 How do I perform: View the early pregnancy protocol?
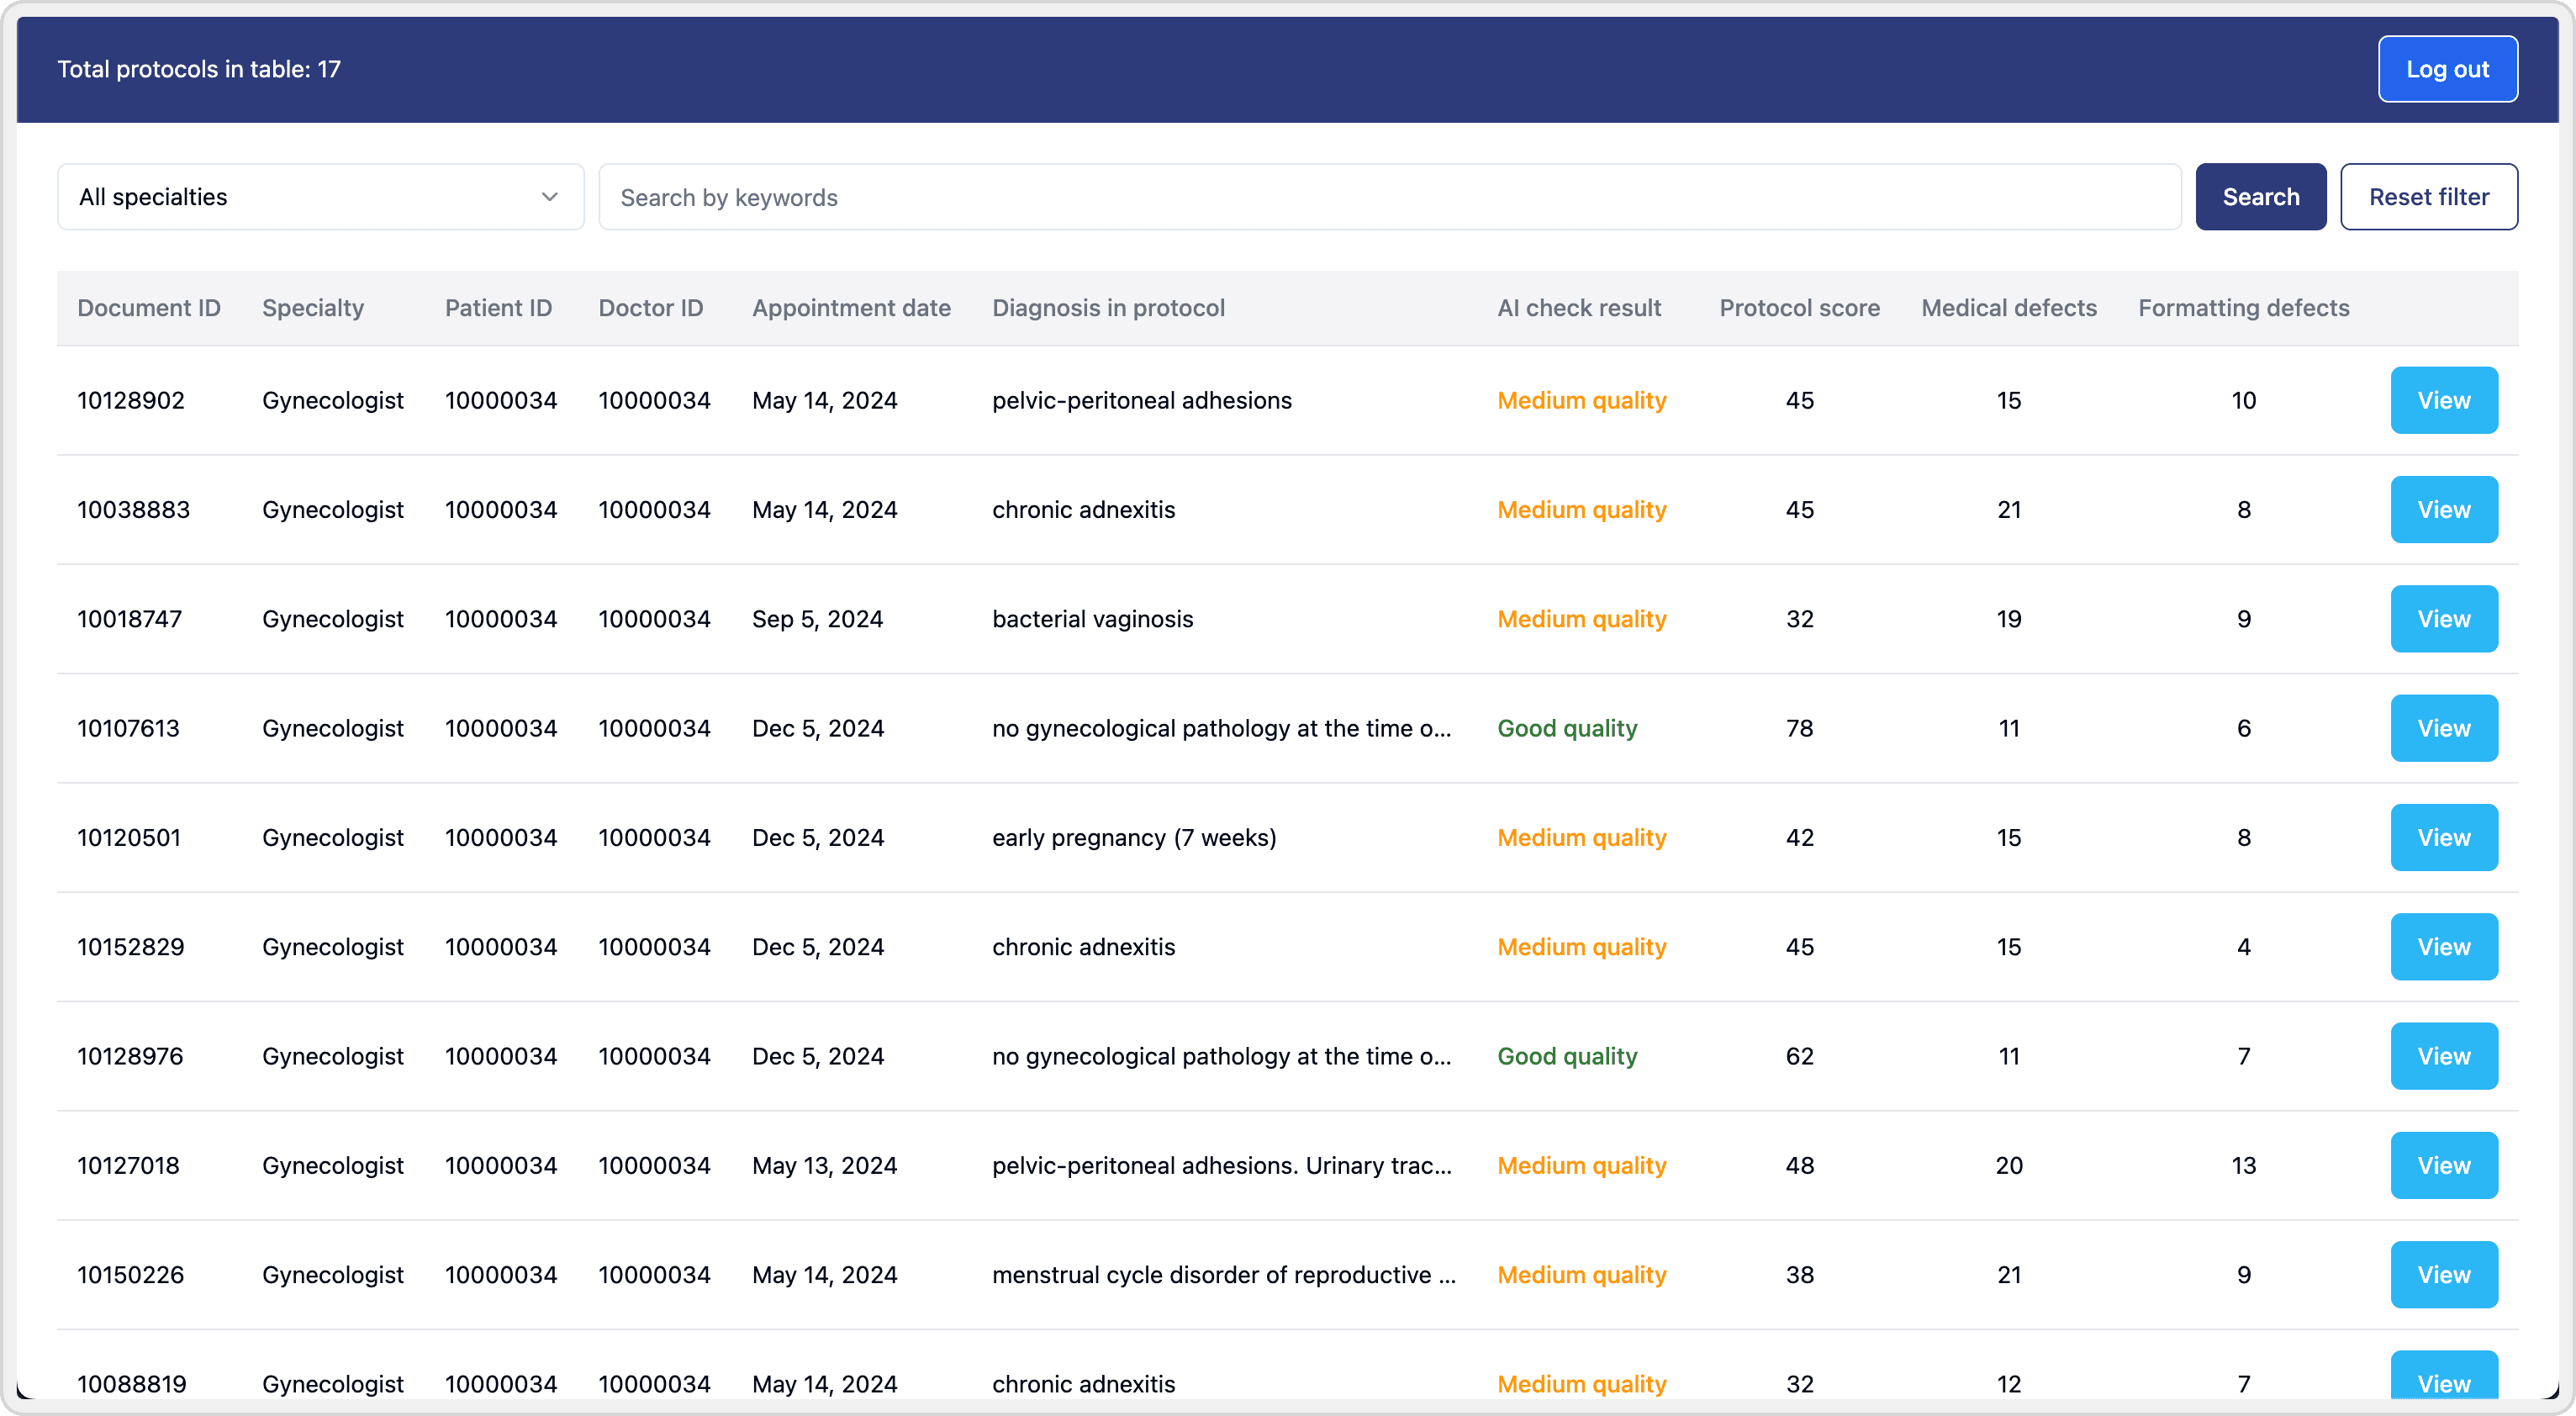pos(2443,838)
